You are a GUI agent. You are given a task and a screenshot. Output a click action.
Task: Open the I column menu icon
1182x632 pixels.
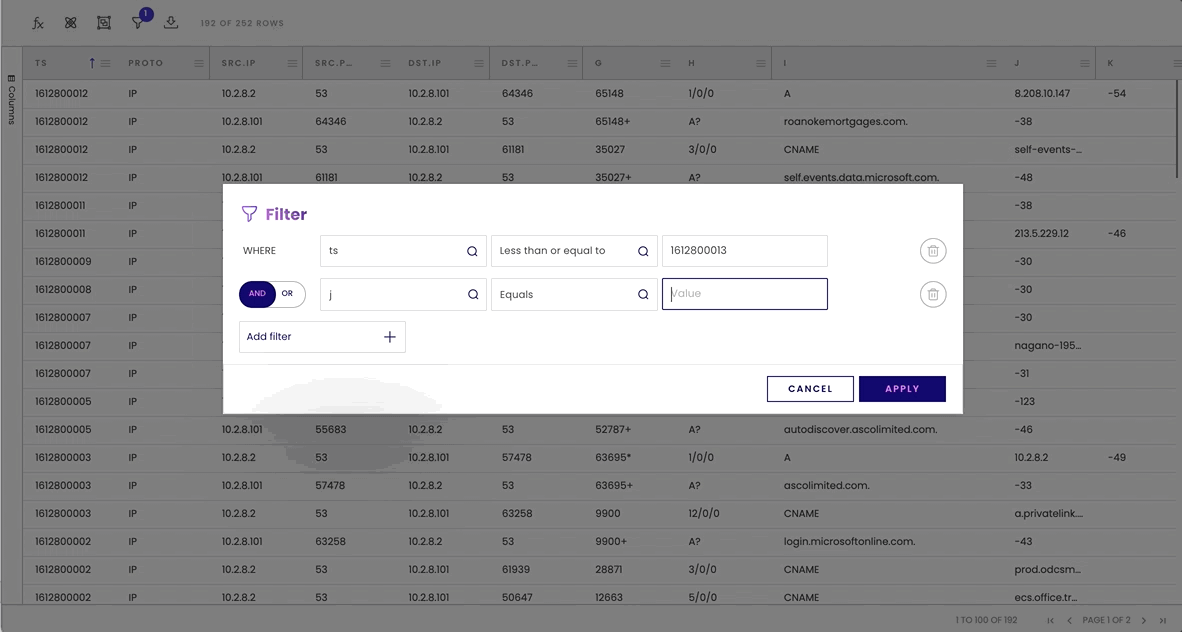[991, 63]
